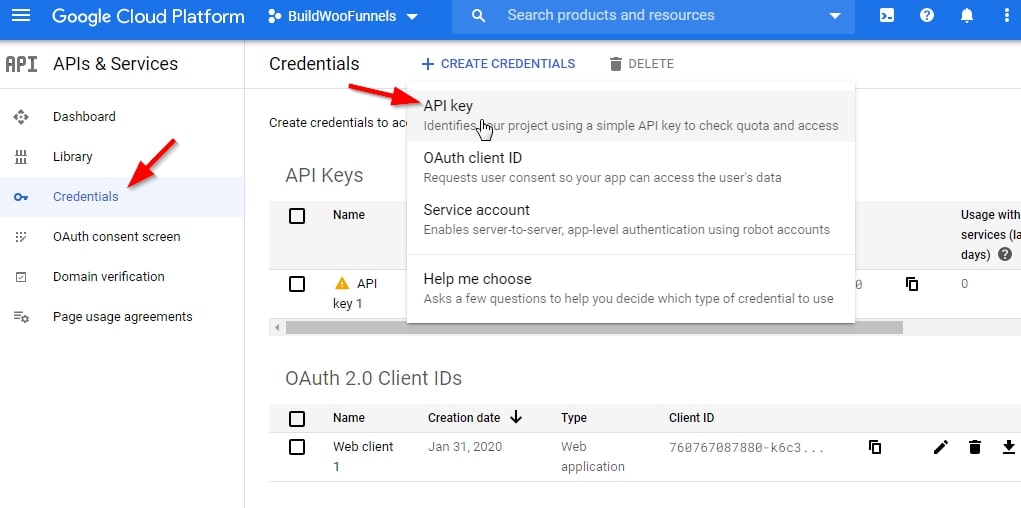Choose API key from the menu

tap(630, 115)
